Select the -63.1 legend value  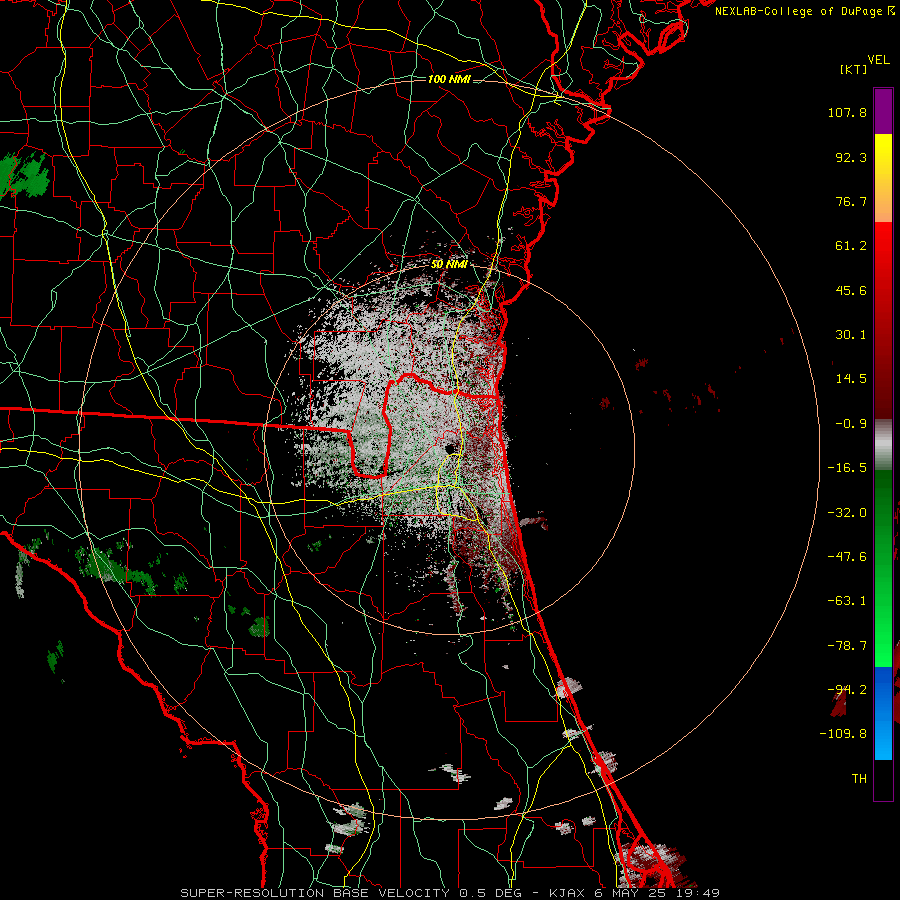(x=847, y=601)
